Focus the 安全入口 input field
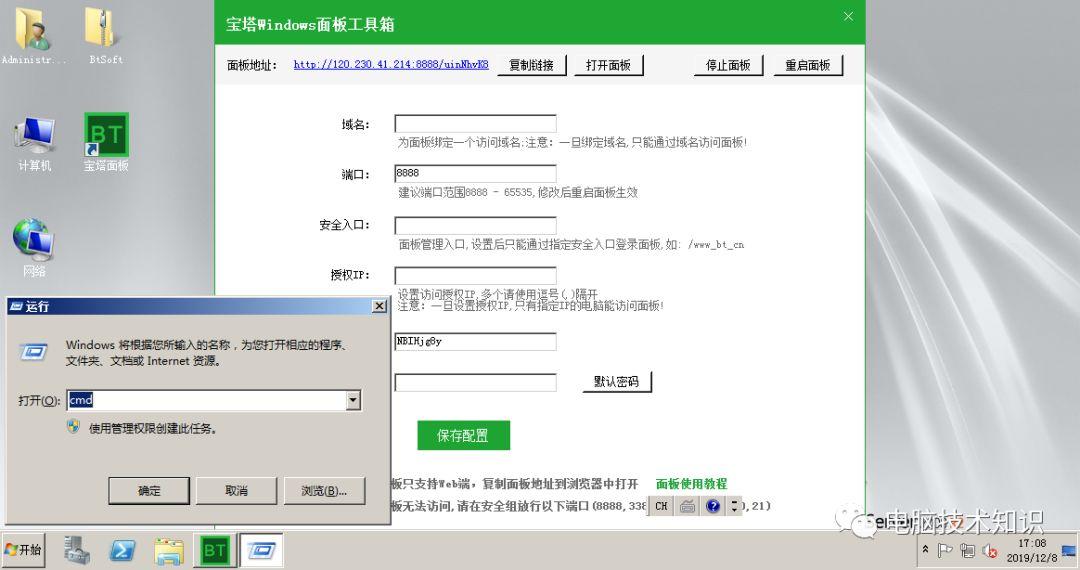The image size is (1080, 570). pyautogui.click(x=475, y=225)
